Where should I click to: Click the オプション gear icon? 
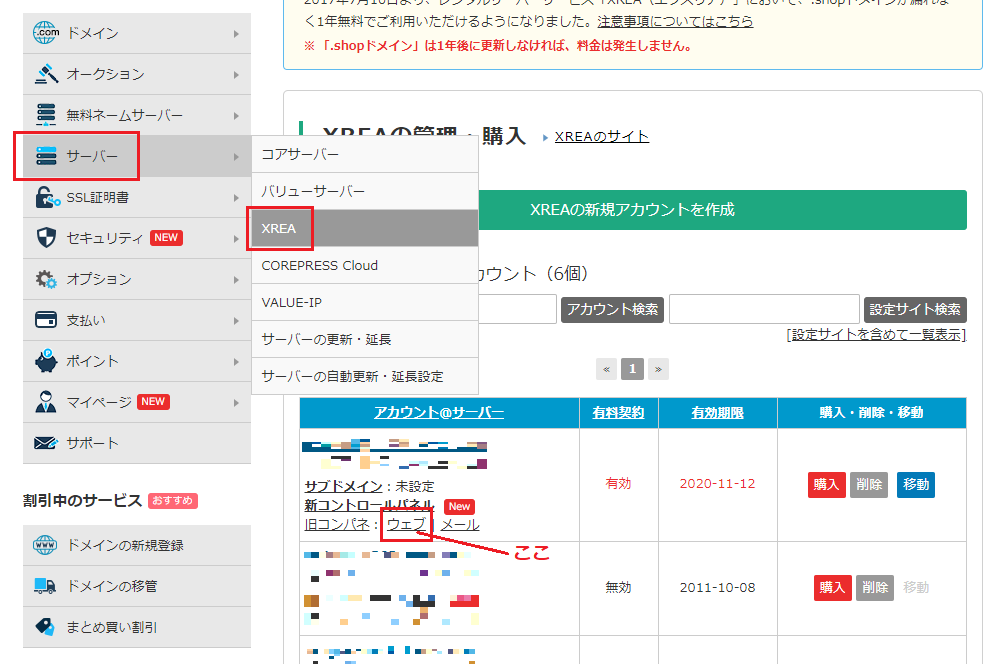(x=45, y=279)
